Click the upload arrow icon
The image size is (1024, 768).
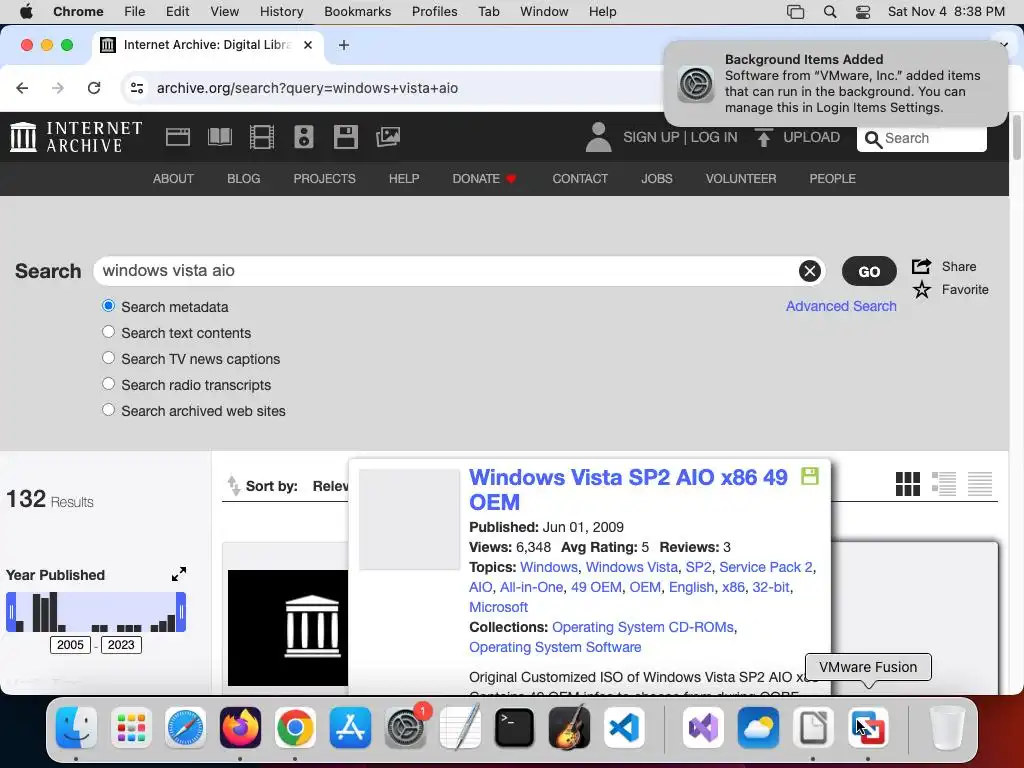click(x=763, y=137)
